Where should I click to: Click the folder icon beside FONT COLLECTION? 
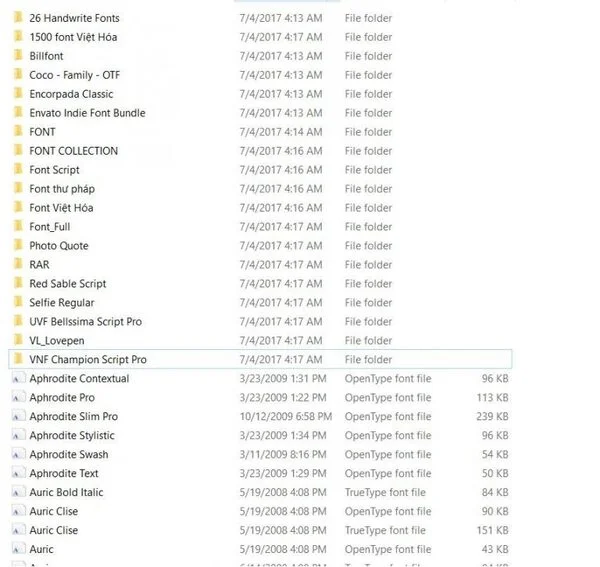tap(18, 150)
